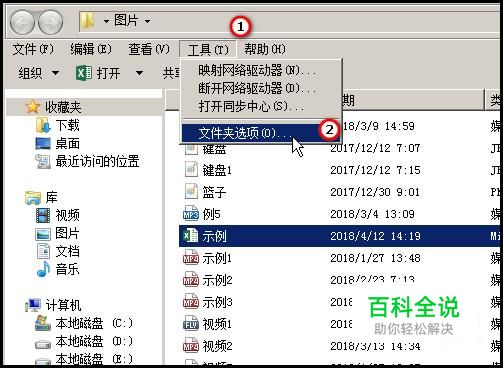Click the 收藏夹 star icon
The height and width of the screenshot is (368, 503).
32,107
